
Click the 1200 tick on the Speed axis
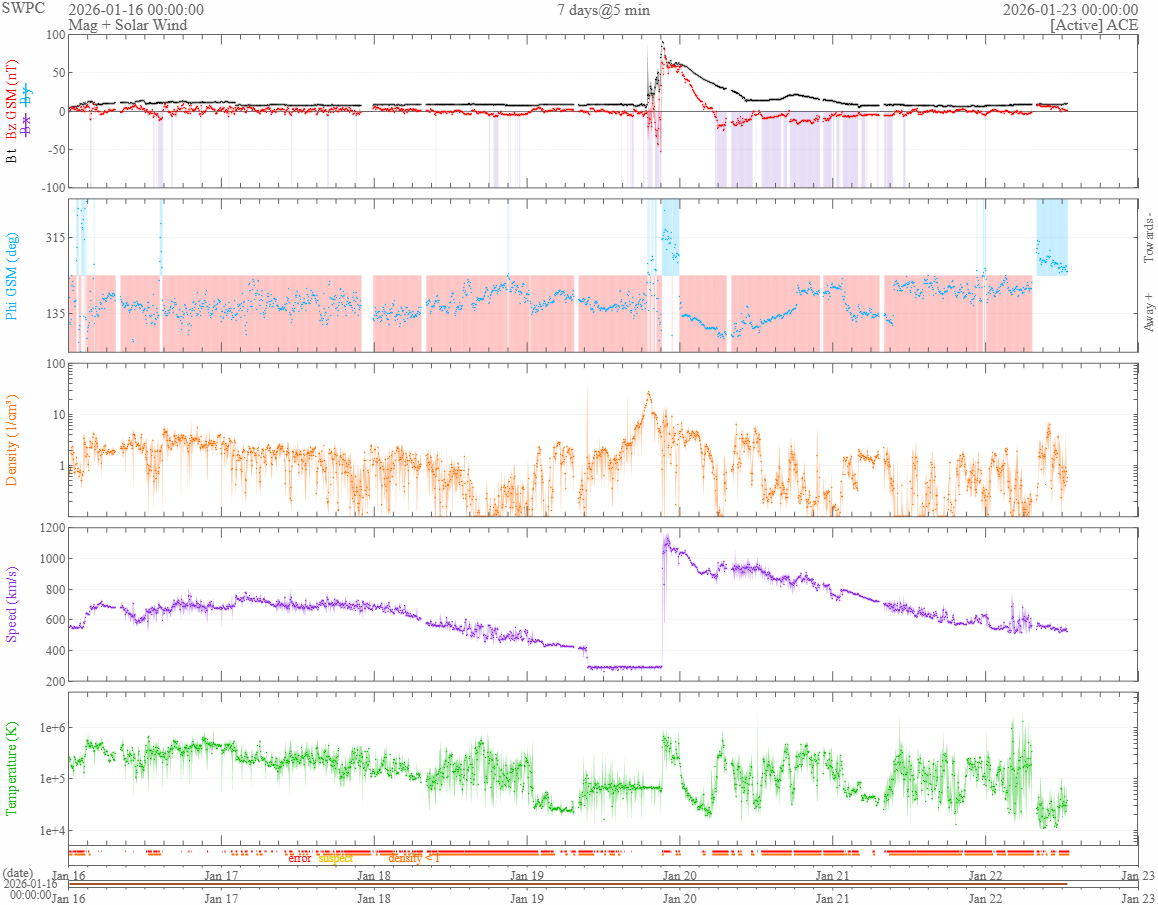(52, 527)
